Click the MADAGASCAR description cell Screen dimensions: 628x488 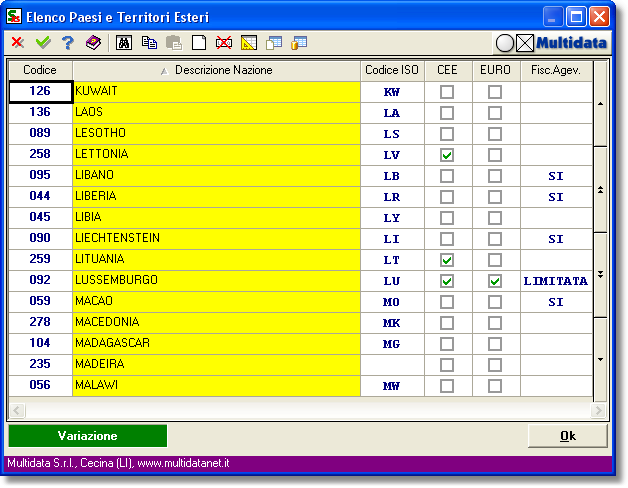pyautogui.click(x=216, y=344)
